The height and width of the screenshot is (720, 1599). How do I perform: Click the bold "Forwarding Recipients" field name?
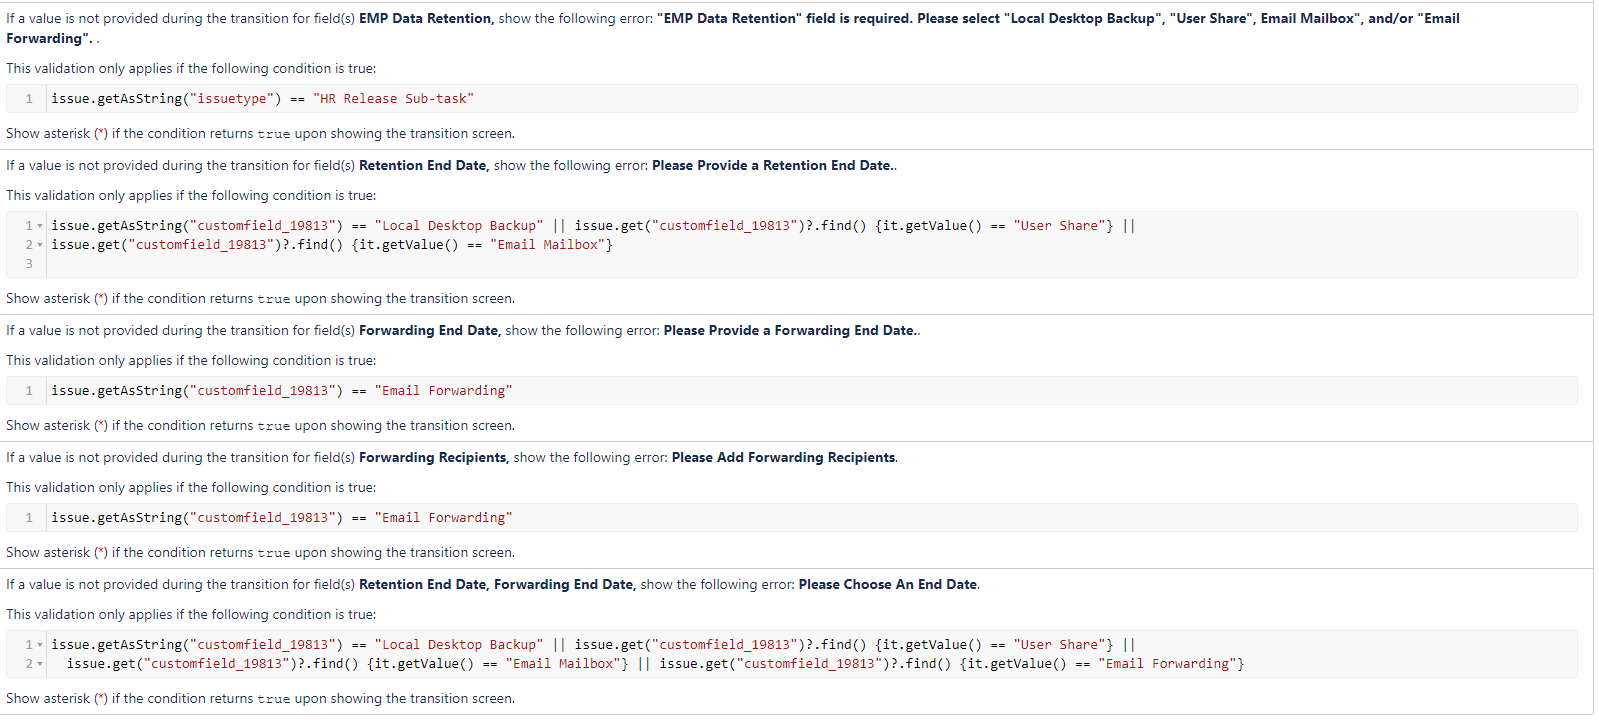(x=433, y=458)
